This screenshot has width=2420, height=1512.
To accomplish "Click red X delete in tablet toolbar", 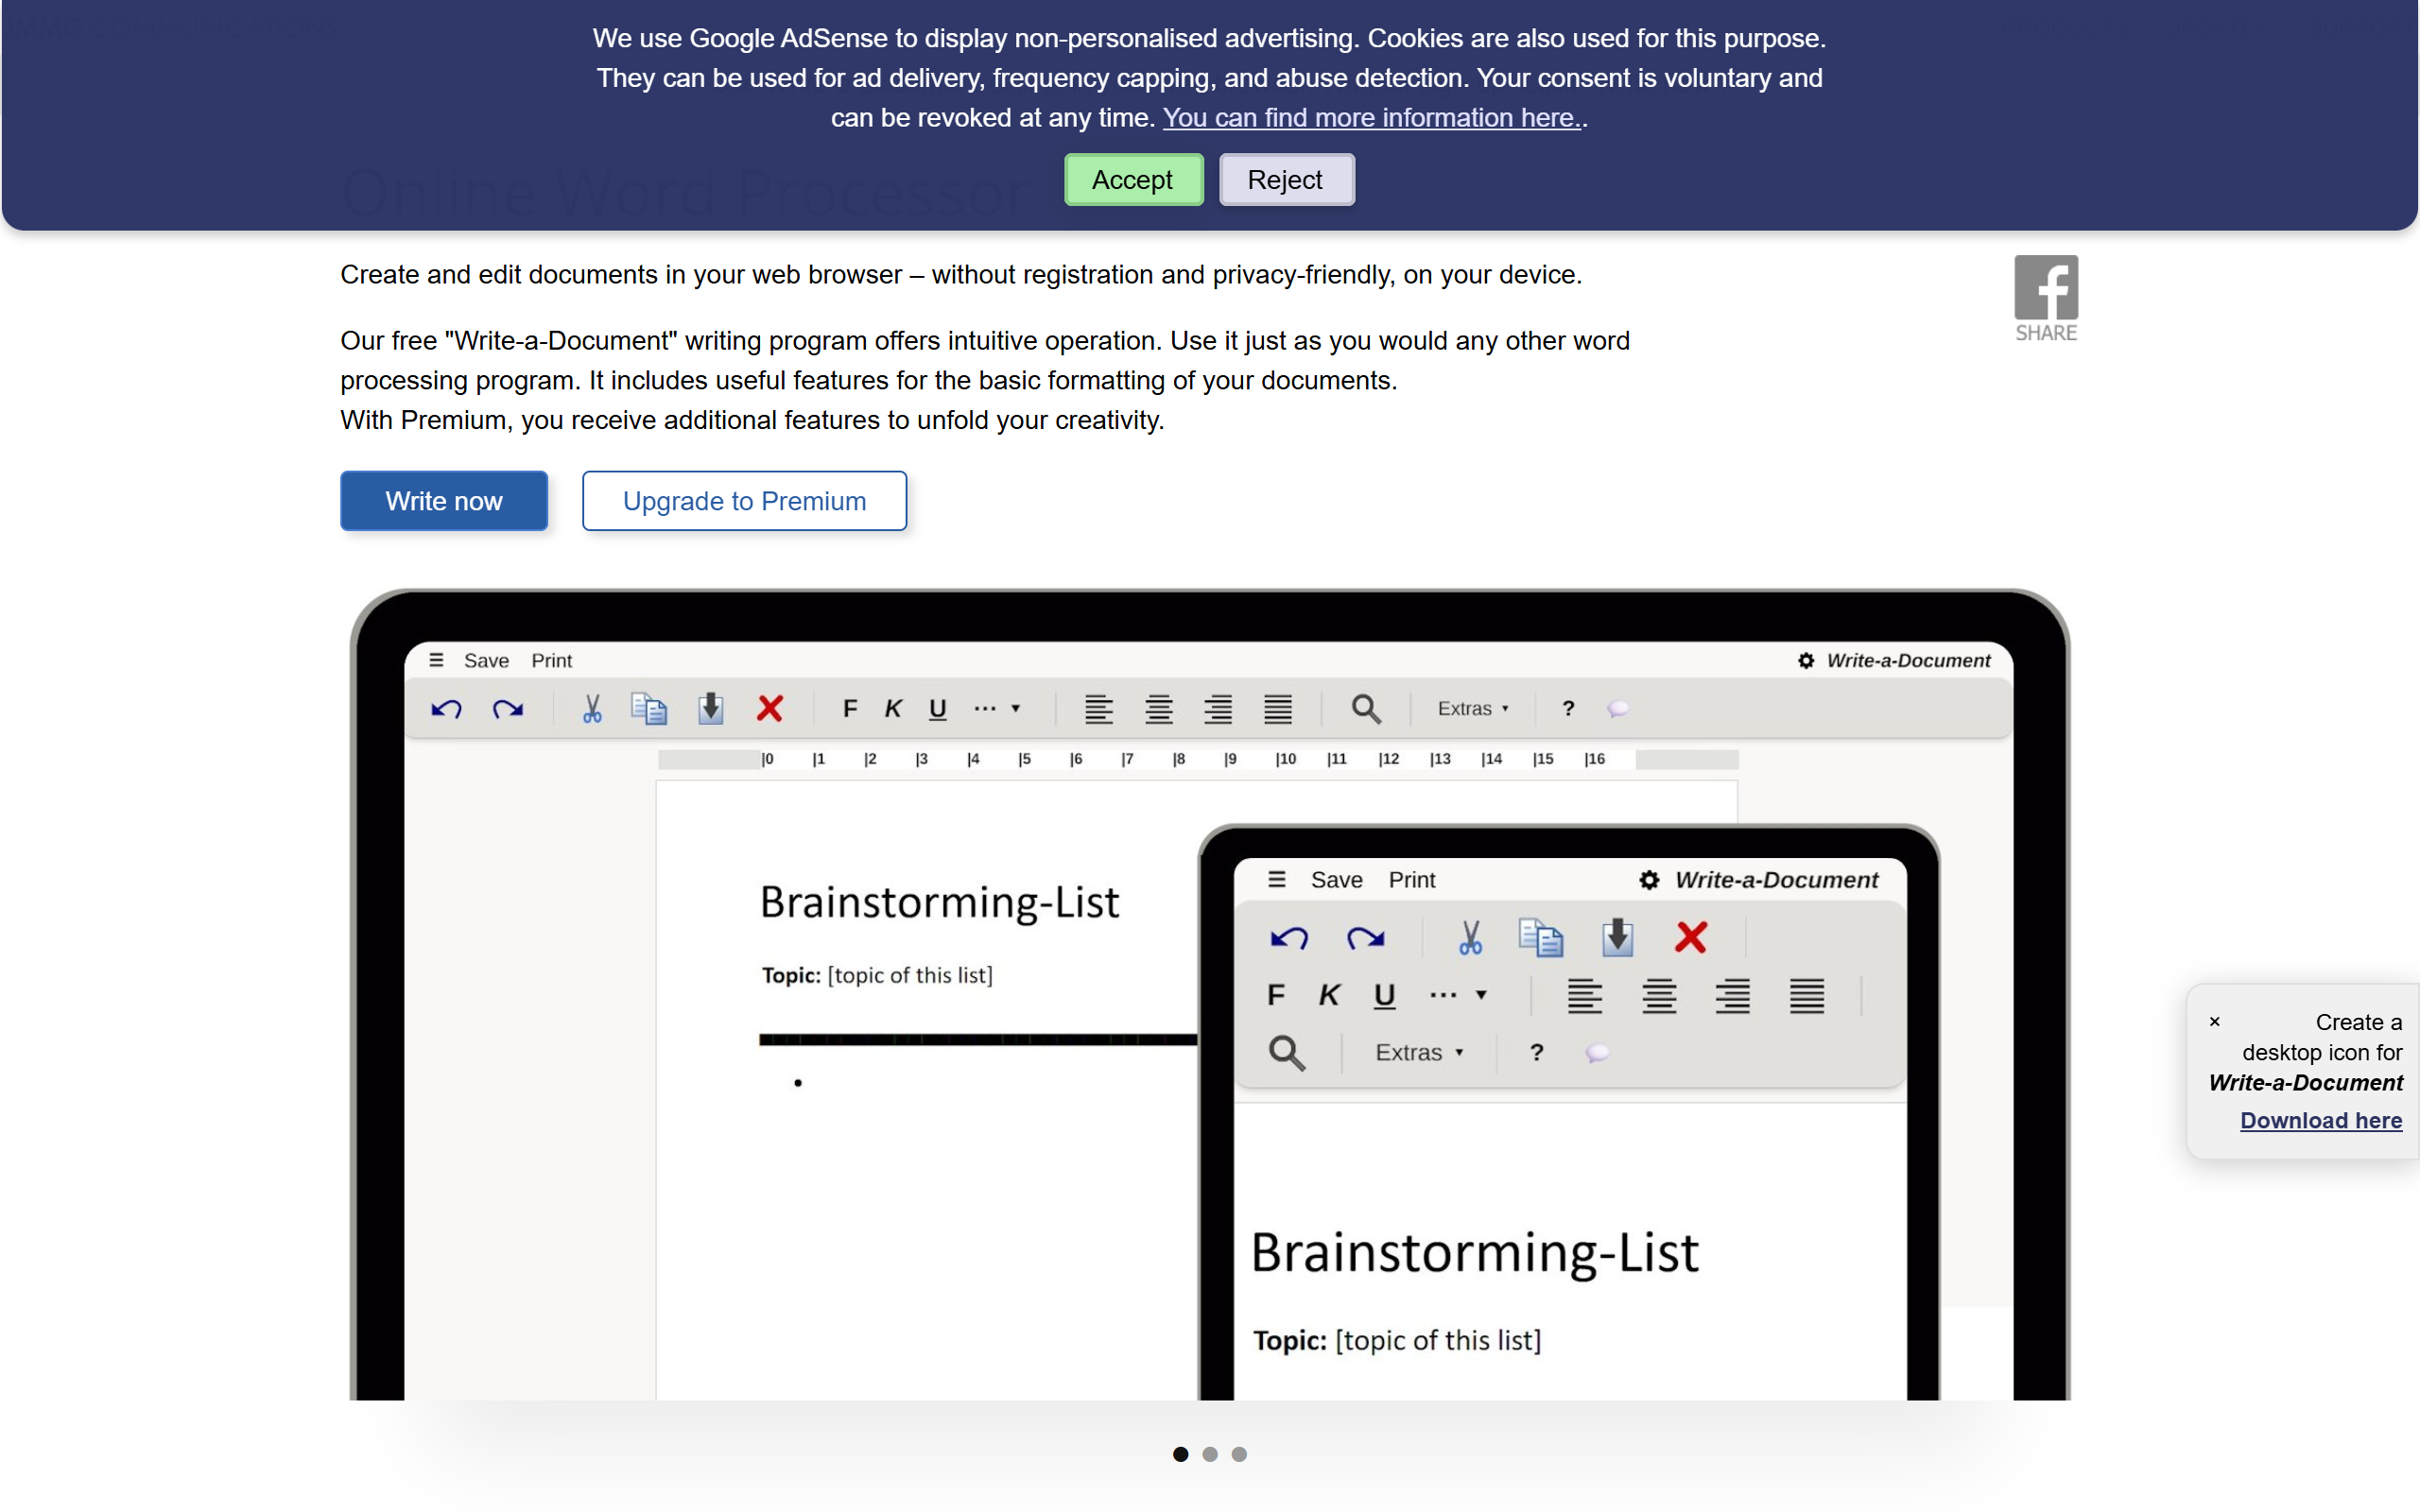I will (x=1690, y=938).
